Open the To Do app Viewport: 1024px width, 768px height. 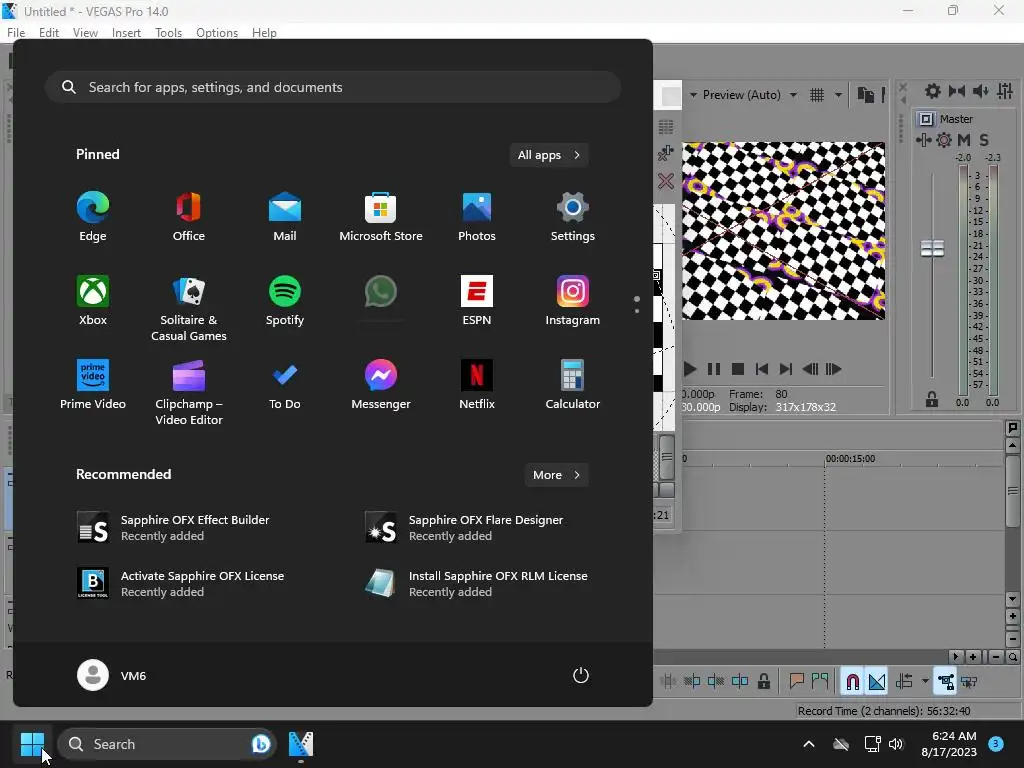pyautogui.click(x=285, y=385)
